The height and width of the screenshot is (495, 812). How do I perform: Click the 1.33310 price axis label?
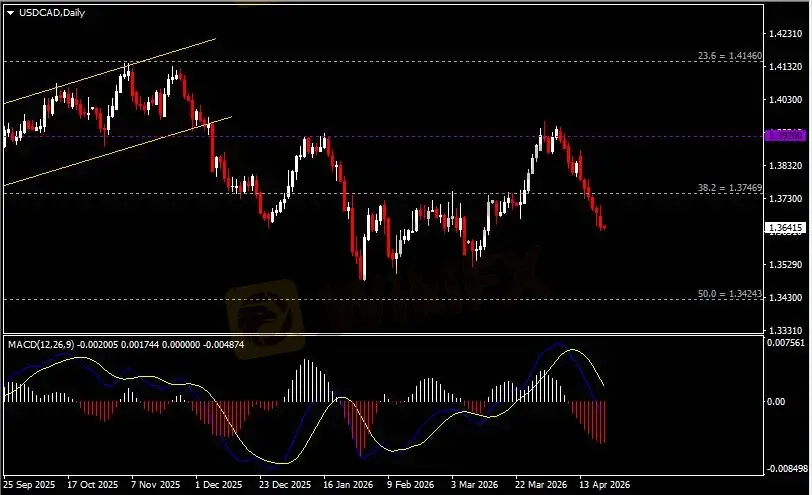pos(785,330)
